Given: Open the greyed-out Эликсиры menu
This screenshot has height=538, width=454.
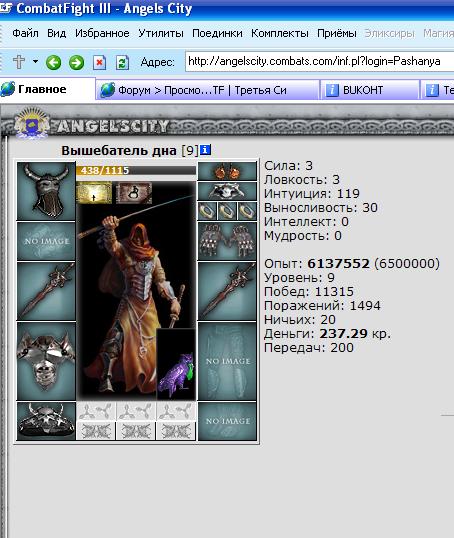Looking at the screenshot, I should pos(389,33).
